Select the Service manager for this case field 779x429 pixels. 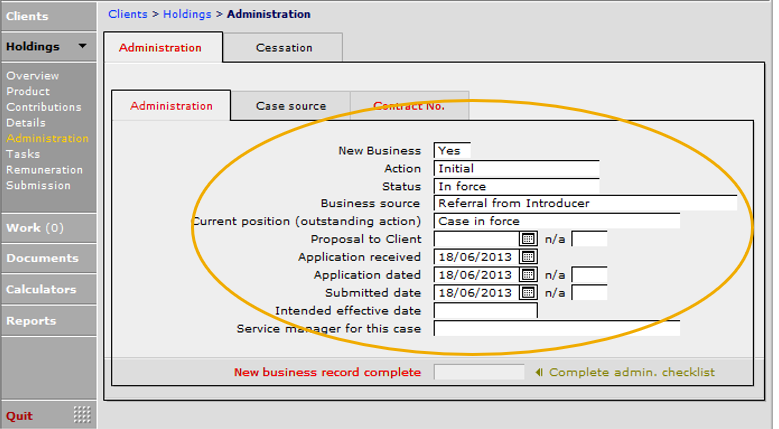tap(556, 328)
